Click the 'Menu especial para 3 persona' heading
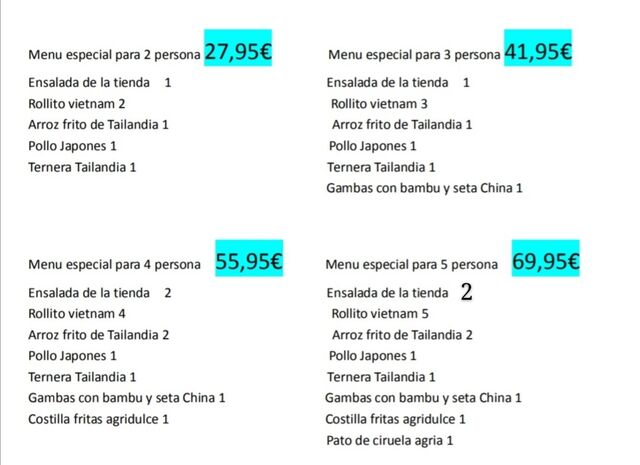Screen dimensions: 640x465 pos(413,54)
